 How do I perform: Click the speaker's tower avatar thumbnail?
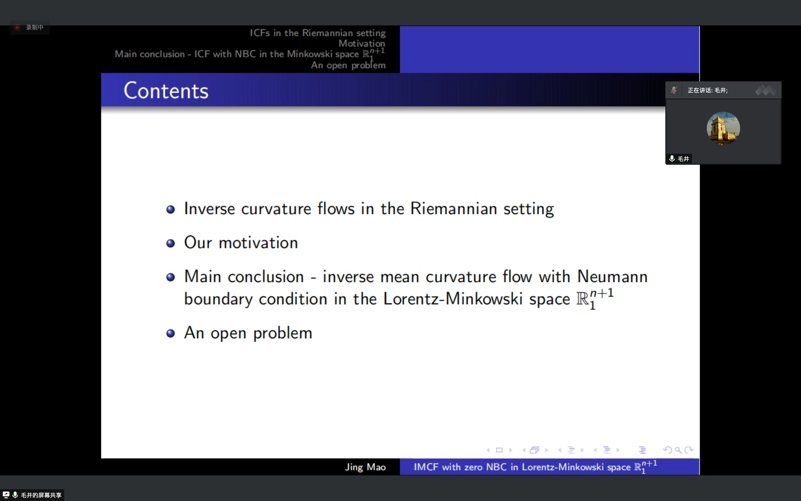(723, 128)
